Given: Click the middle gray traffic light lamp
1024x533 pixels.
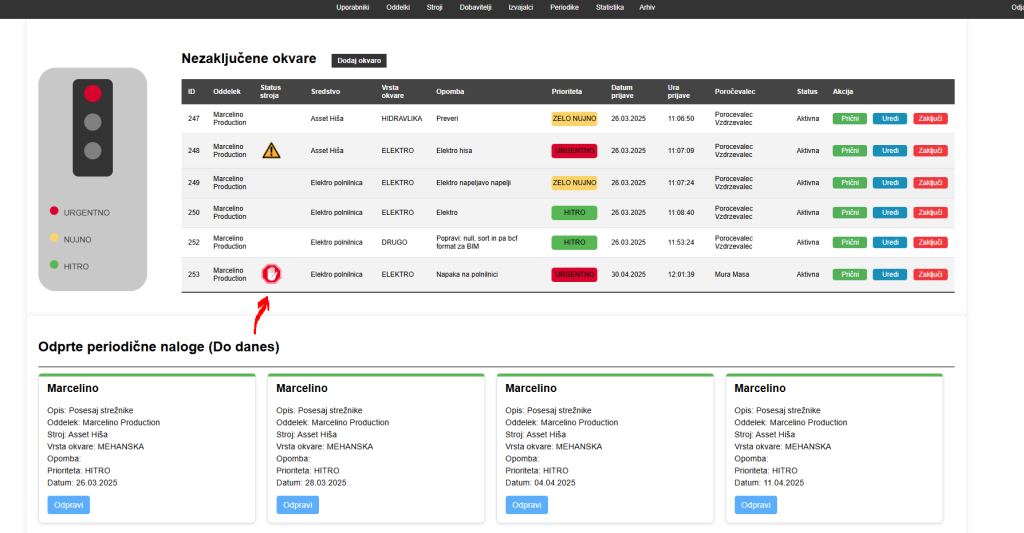Looking at the screenshot, I should [93, 122].
